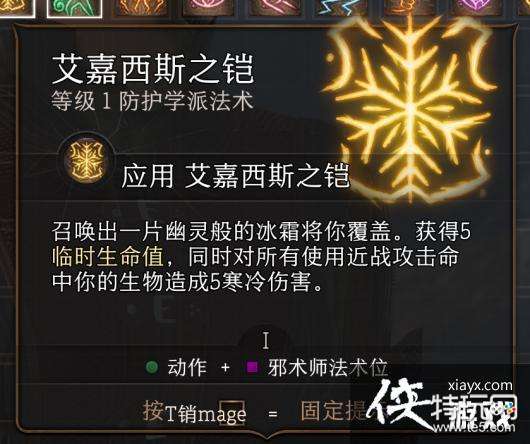The width and height of the screenshot is (530, 444).
Task: Click the small round 艾嘉西斯之铠 spell icon
Action: click(x=85, y=162)
